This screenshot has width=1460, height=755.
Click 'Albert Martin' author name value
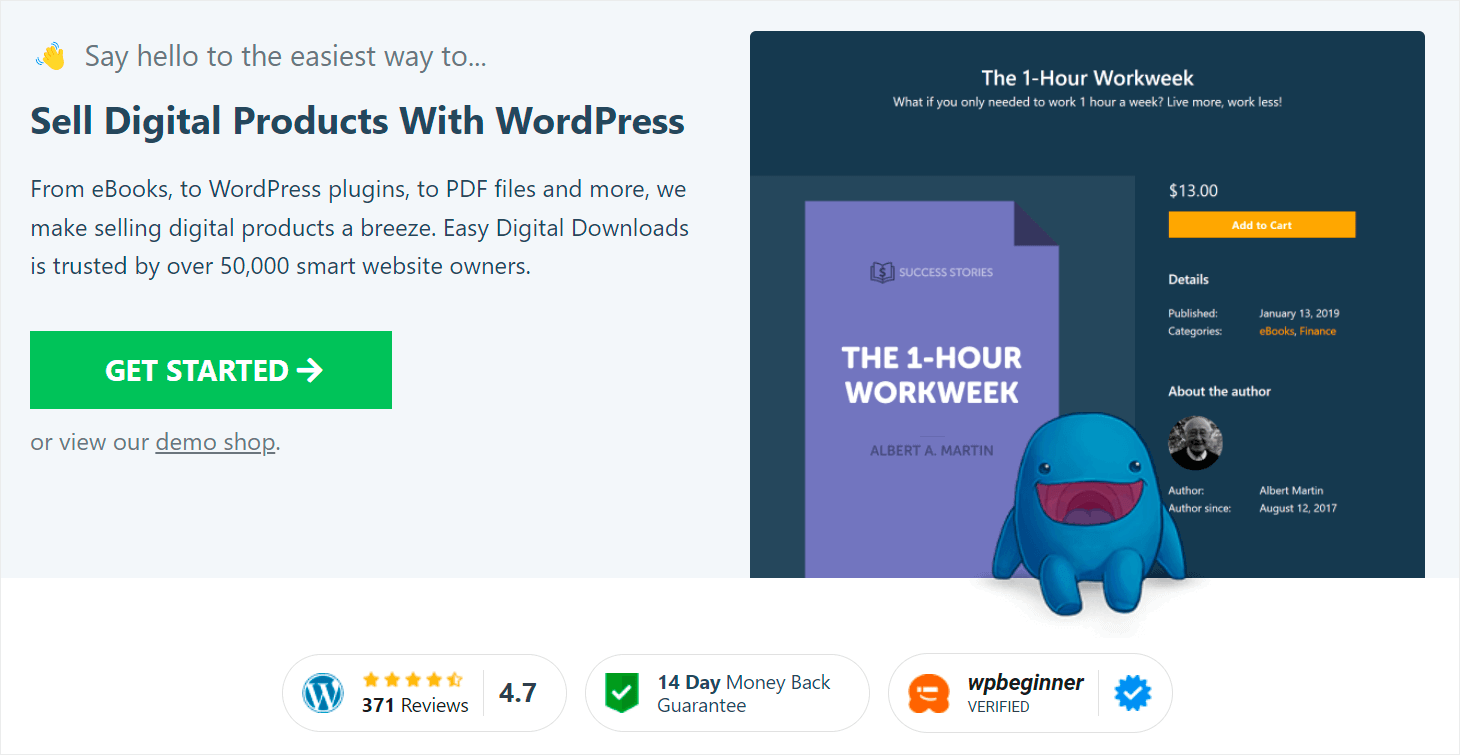pyautogui.click(x=1291, y=490)
